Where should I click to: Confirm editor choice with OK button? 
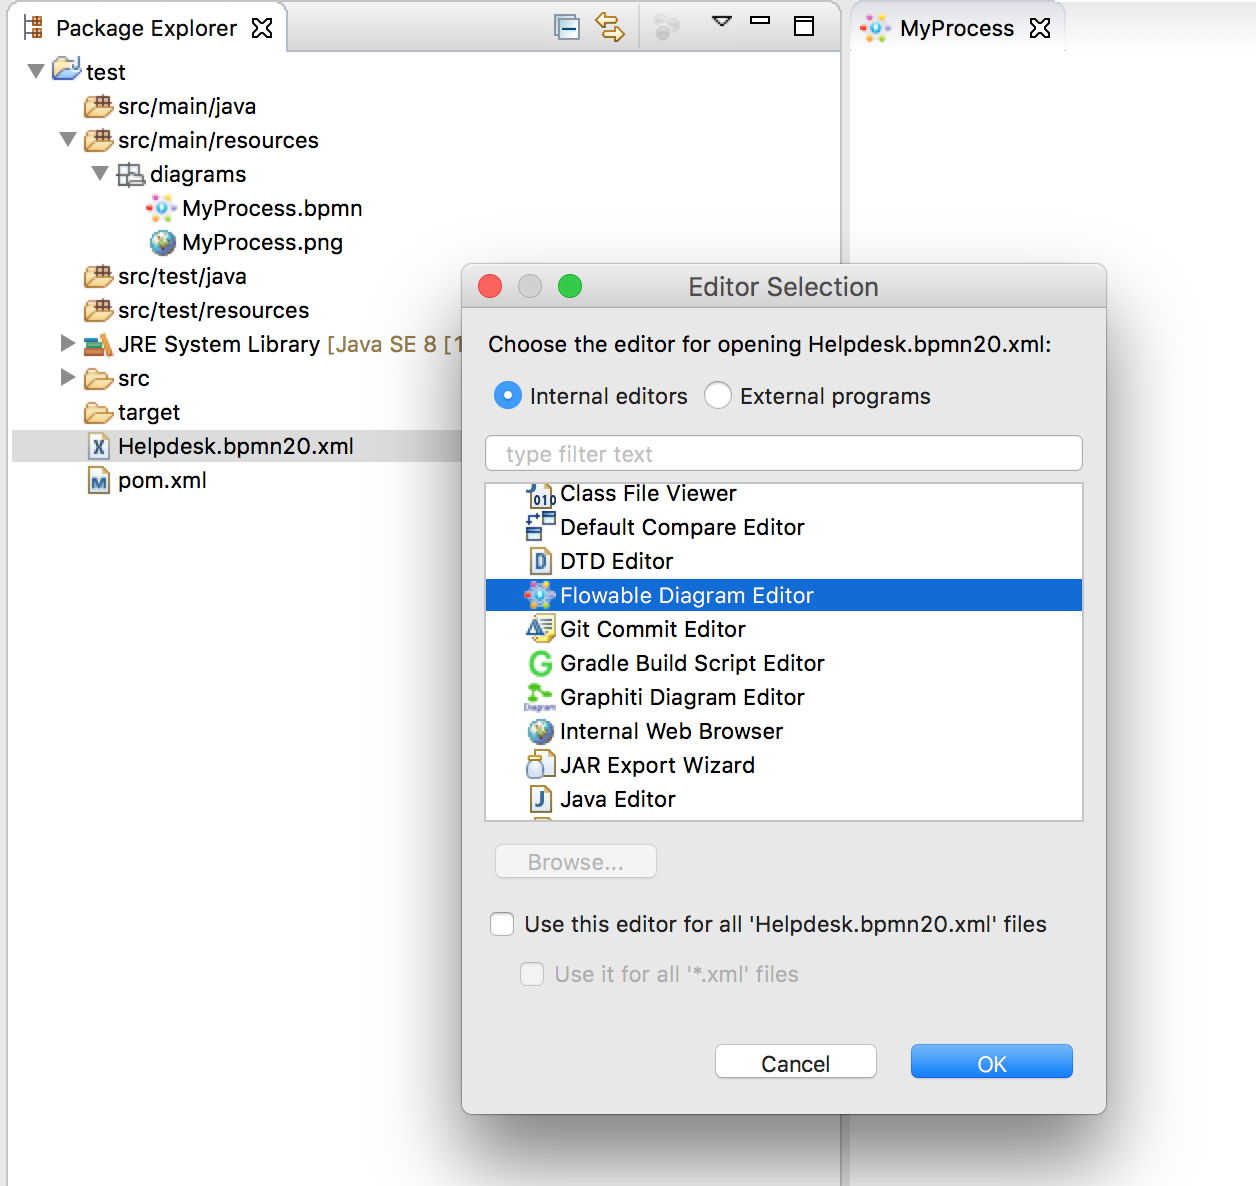click(x=992, y=1063)
